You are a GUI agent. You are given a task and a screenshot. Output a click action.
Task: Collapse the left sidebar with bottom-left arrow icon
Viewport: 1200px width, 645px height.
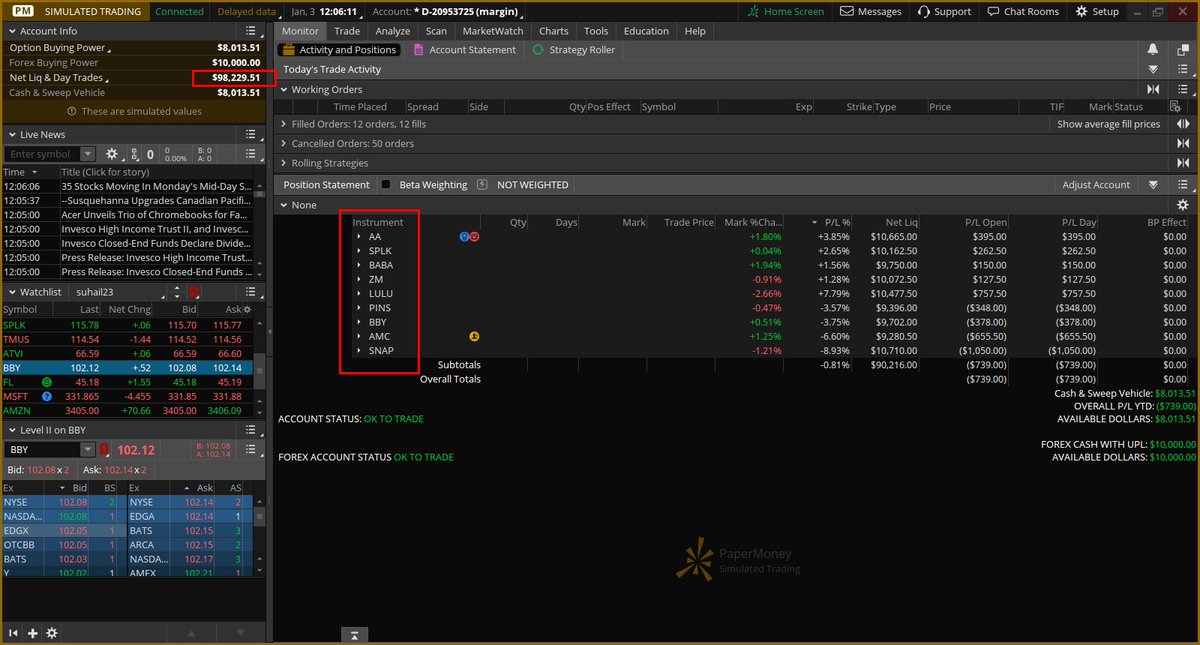pyautogui.click(x=14, y=633)
